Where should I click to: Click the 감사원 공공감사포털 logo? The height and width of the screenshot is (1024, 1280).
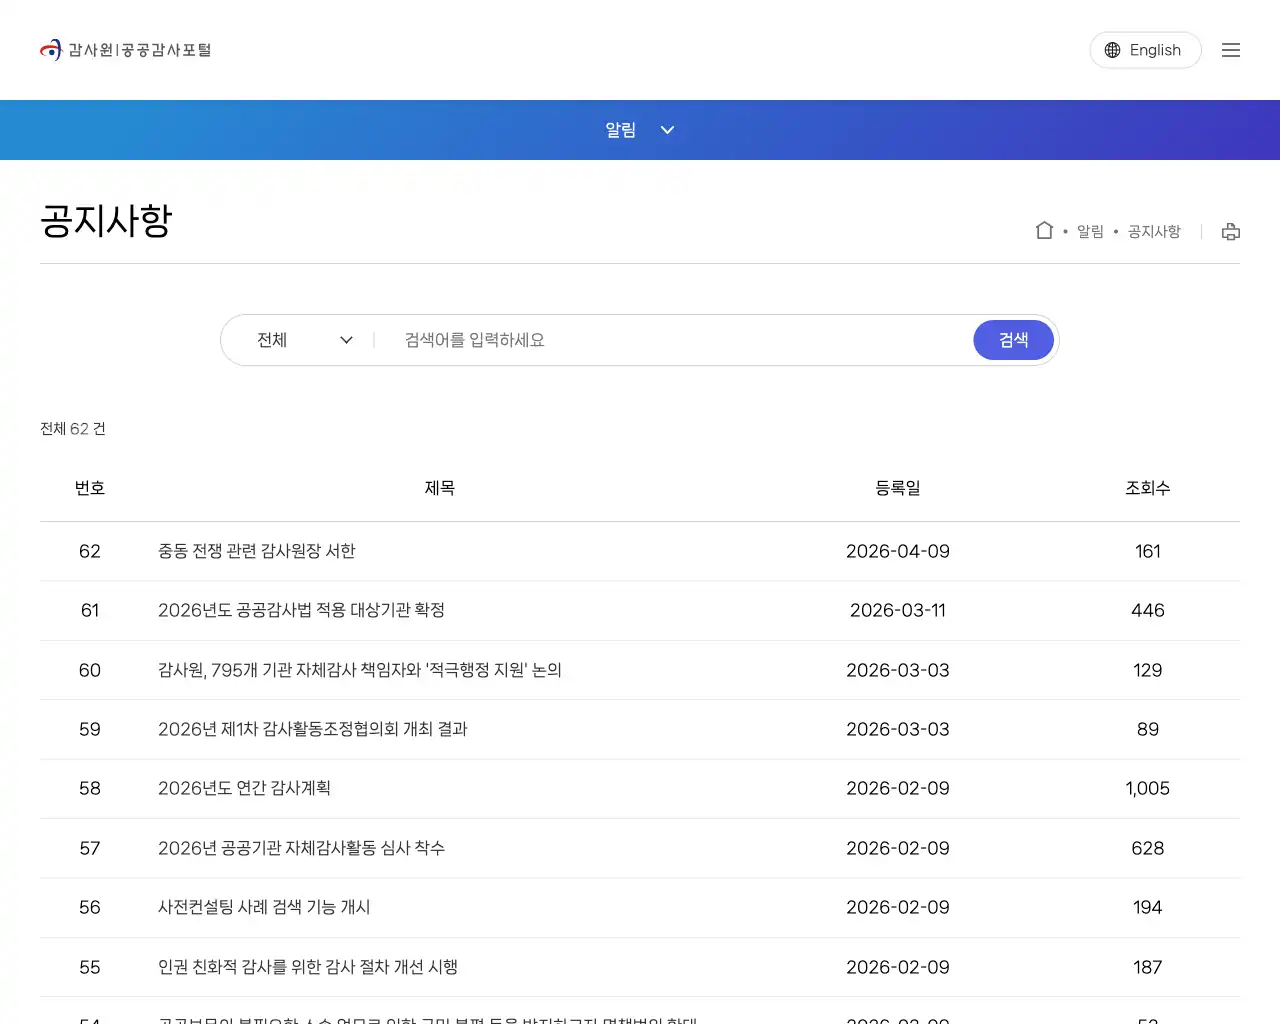click(x=125, y=50)
